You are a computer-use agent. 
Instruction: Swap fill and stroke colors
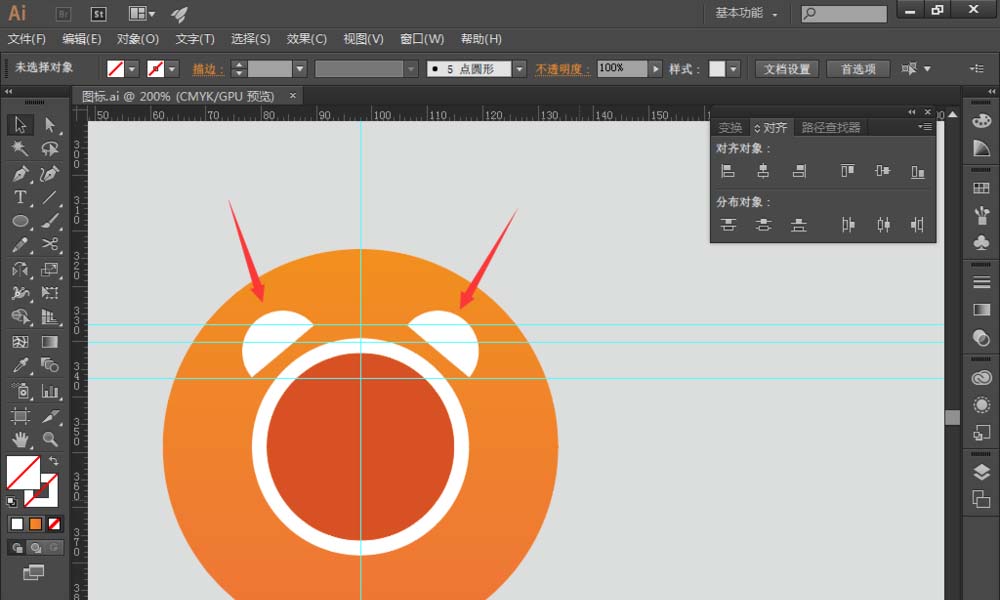click(54, 461)
